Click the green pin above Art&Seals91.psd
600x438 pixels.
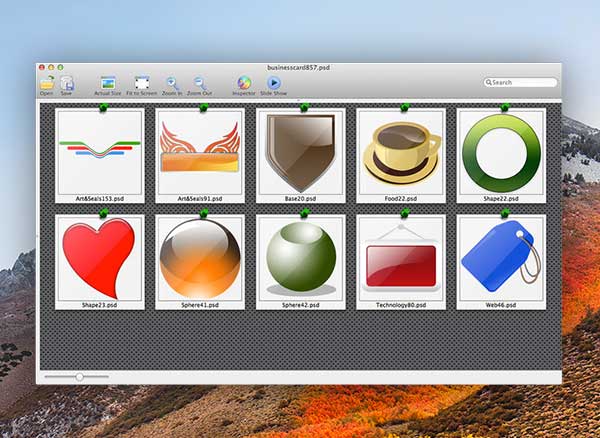tap(204, 107)
